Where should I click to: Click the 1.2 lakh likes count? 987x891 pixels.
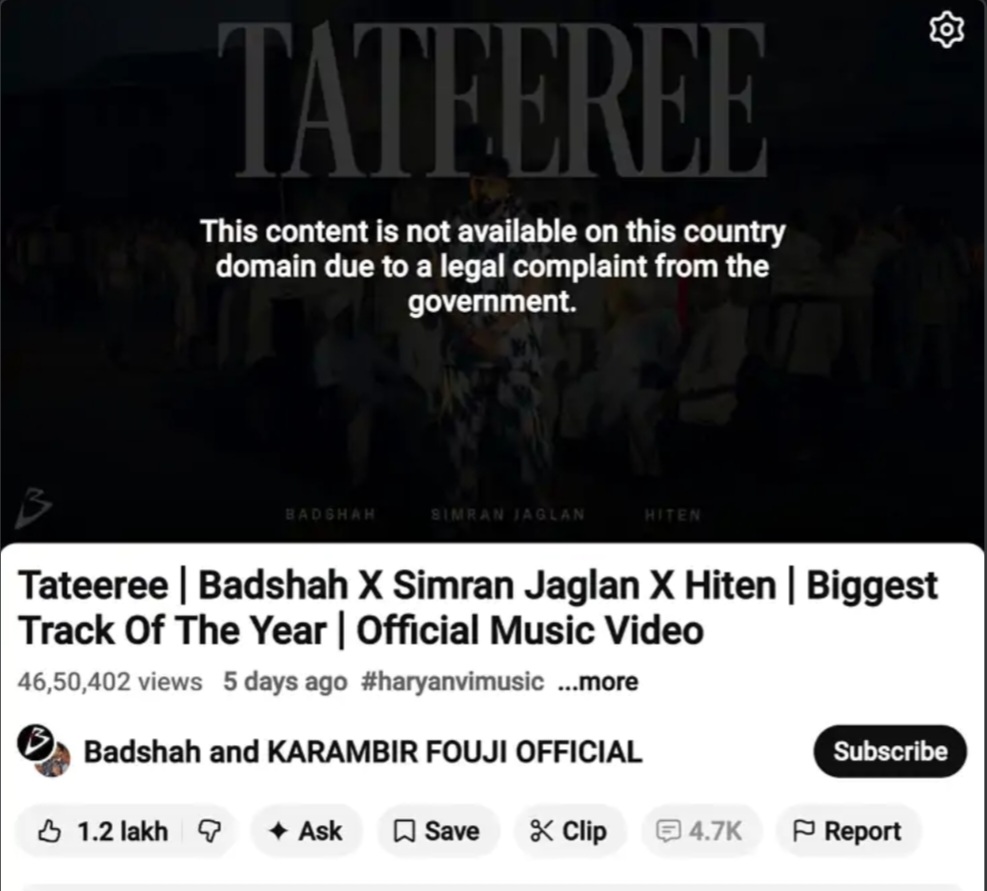(123, 831)
